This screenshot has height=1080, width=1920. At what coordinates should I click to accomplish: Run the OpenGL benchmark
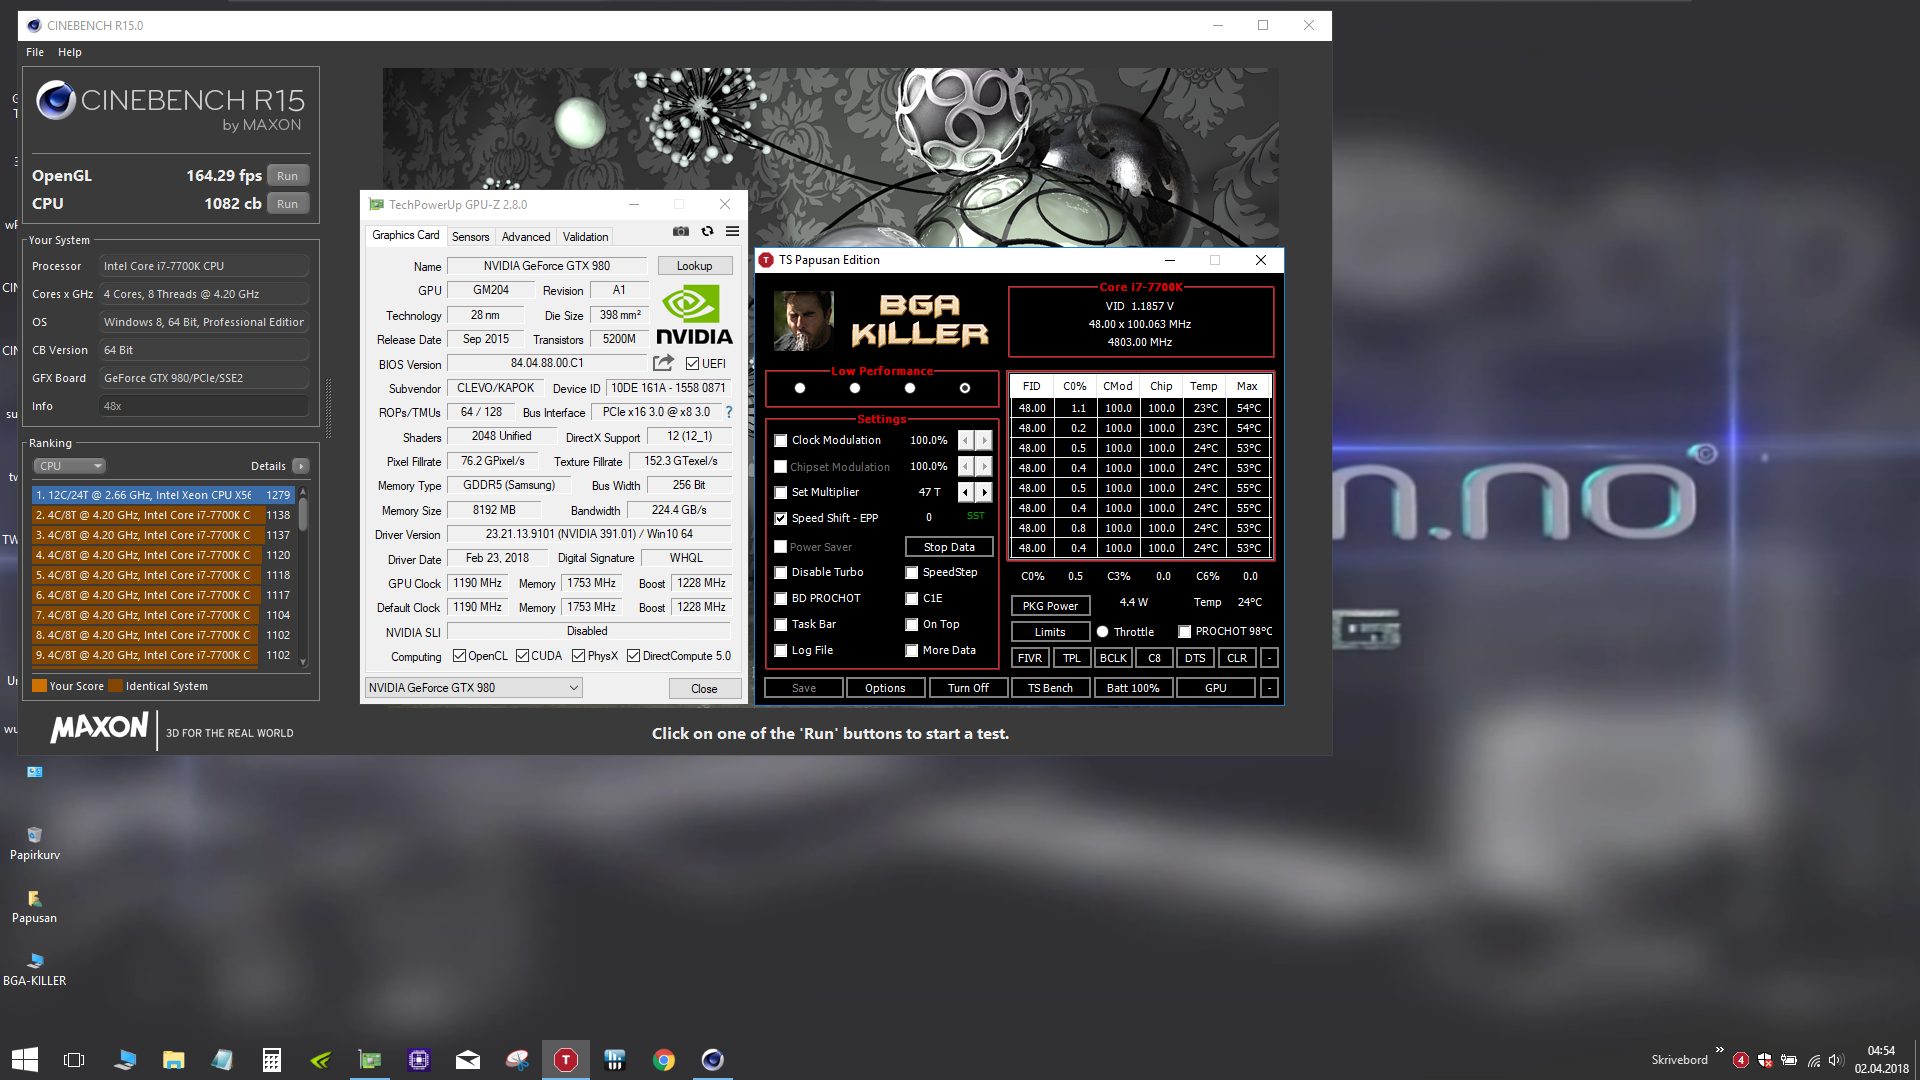[287, 176]
